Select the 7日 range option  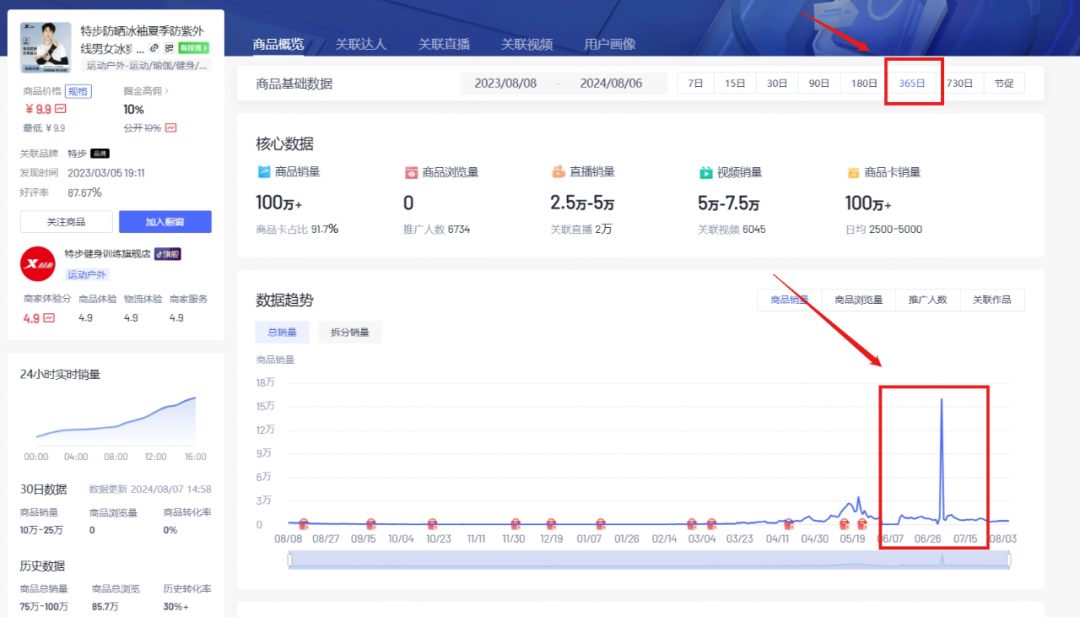coord(696,83)
